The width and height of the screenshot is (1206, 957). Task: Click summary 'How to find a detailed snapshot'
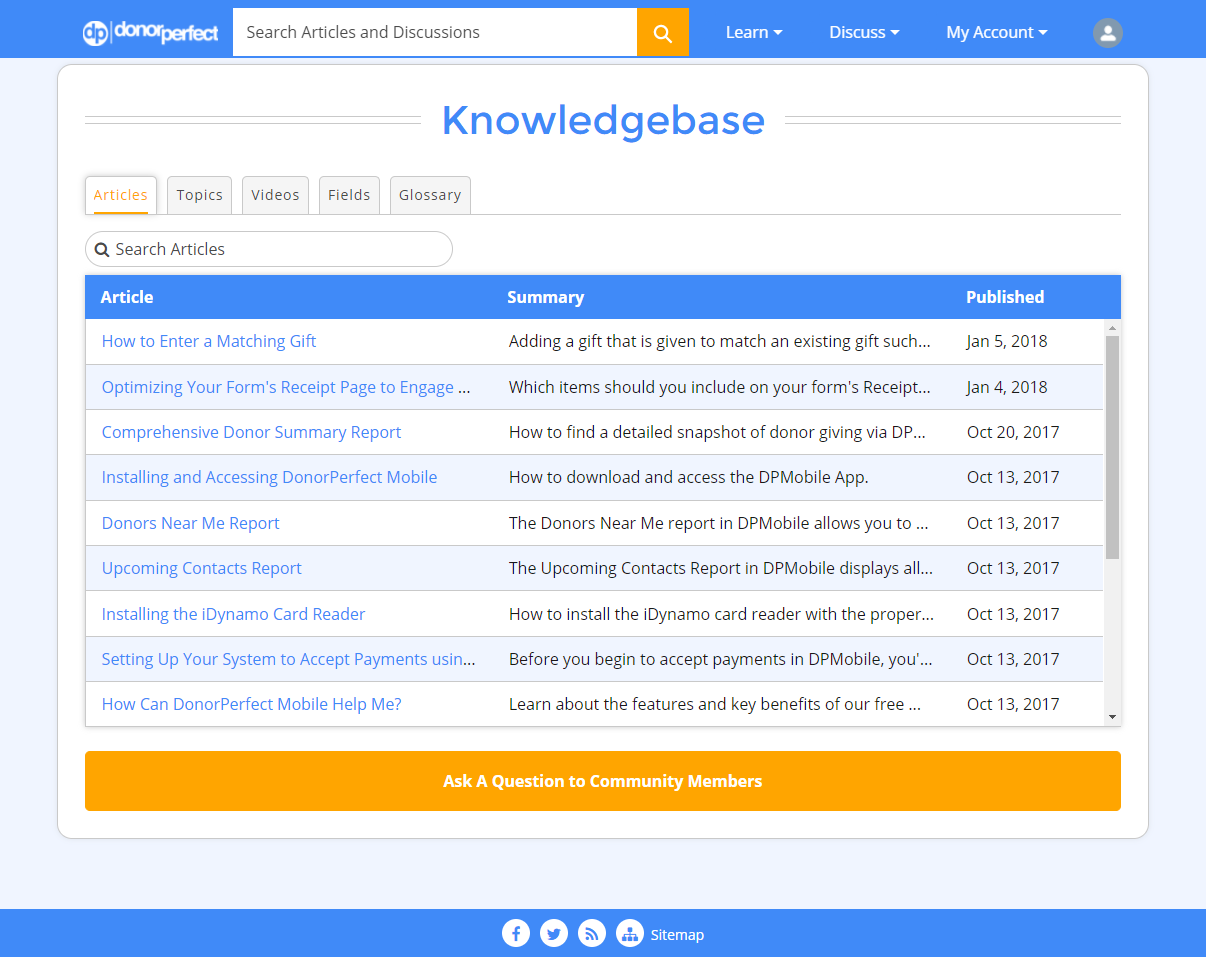[x=718, y=432]
